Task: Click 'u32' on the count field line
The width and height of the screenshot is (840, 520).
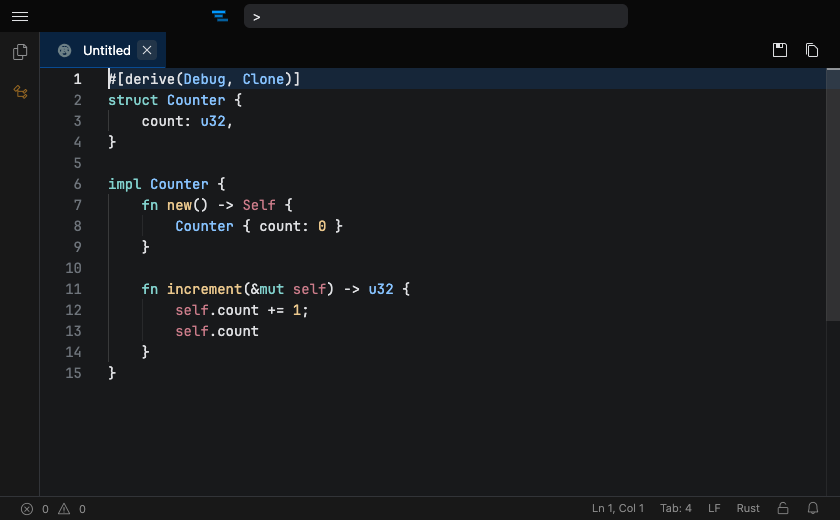Action: coord(213,121)
